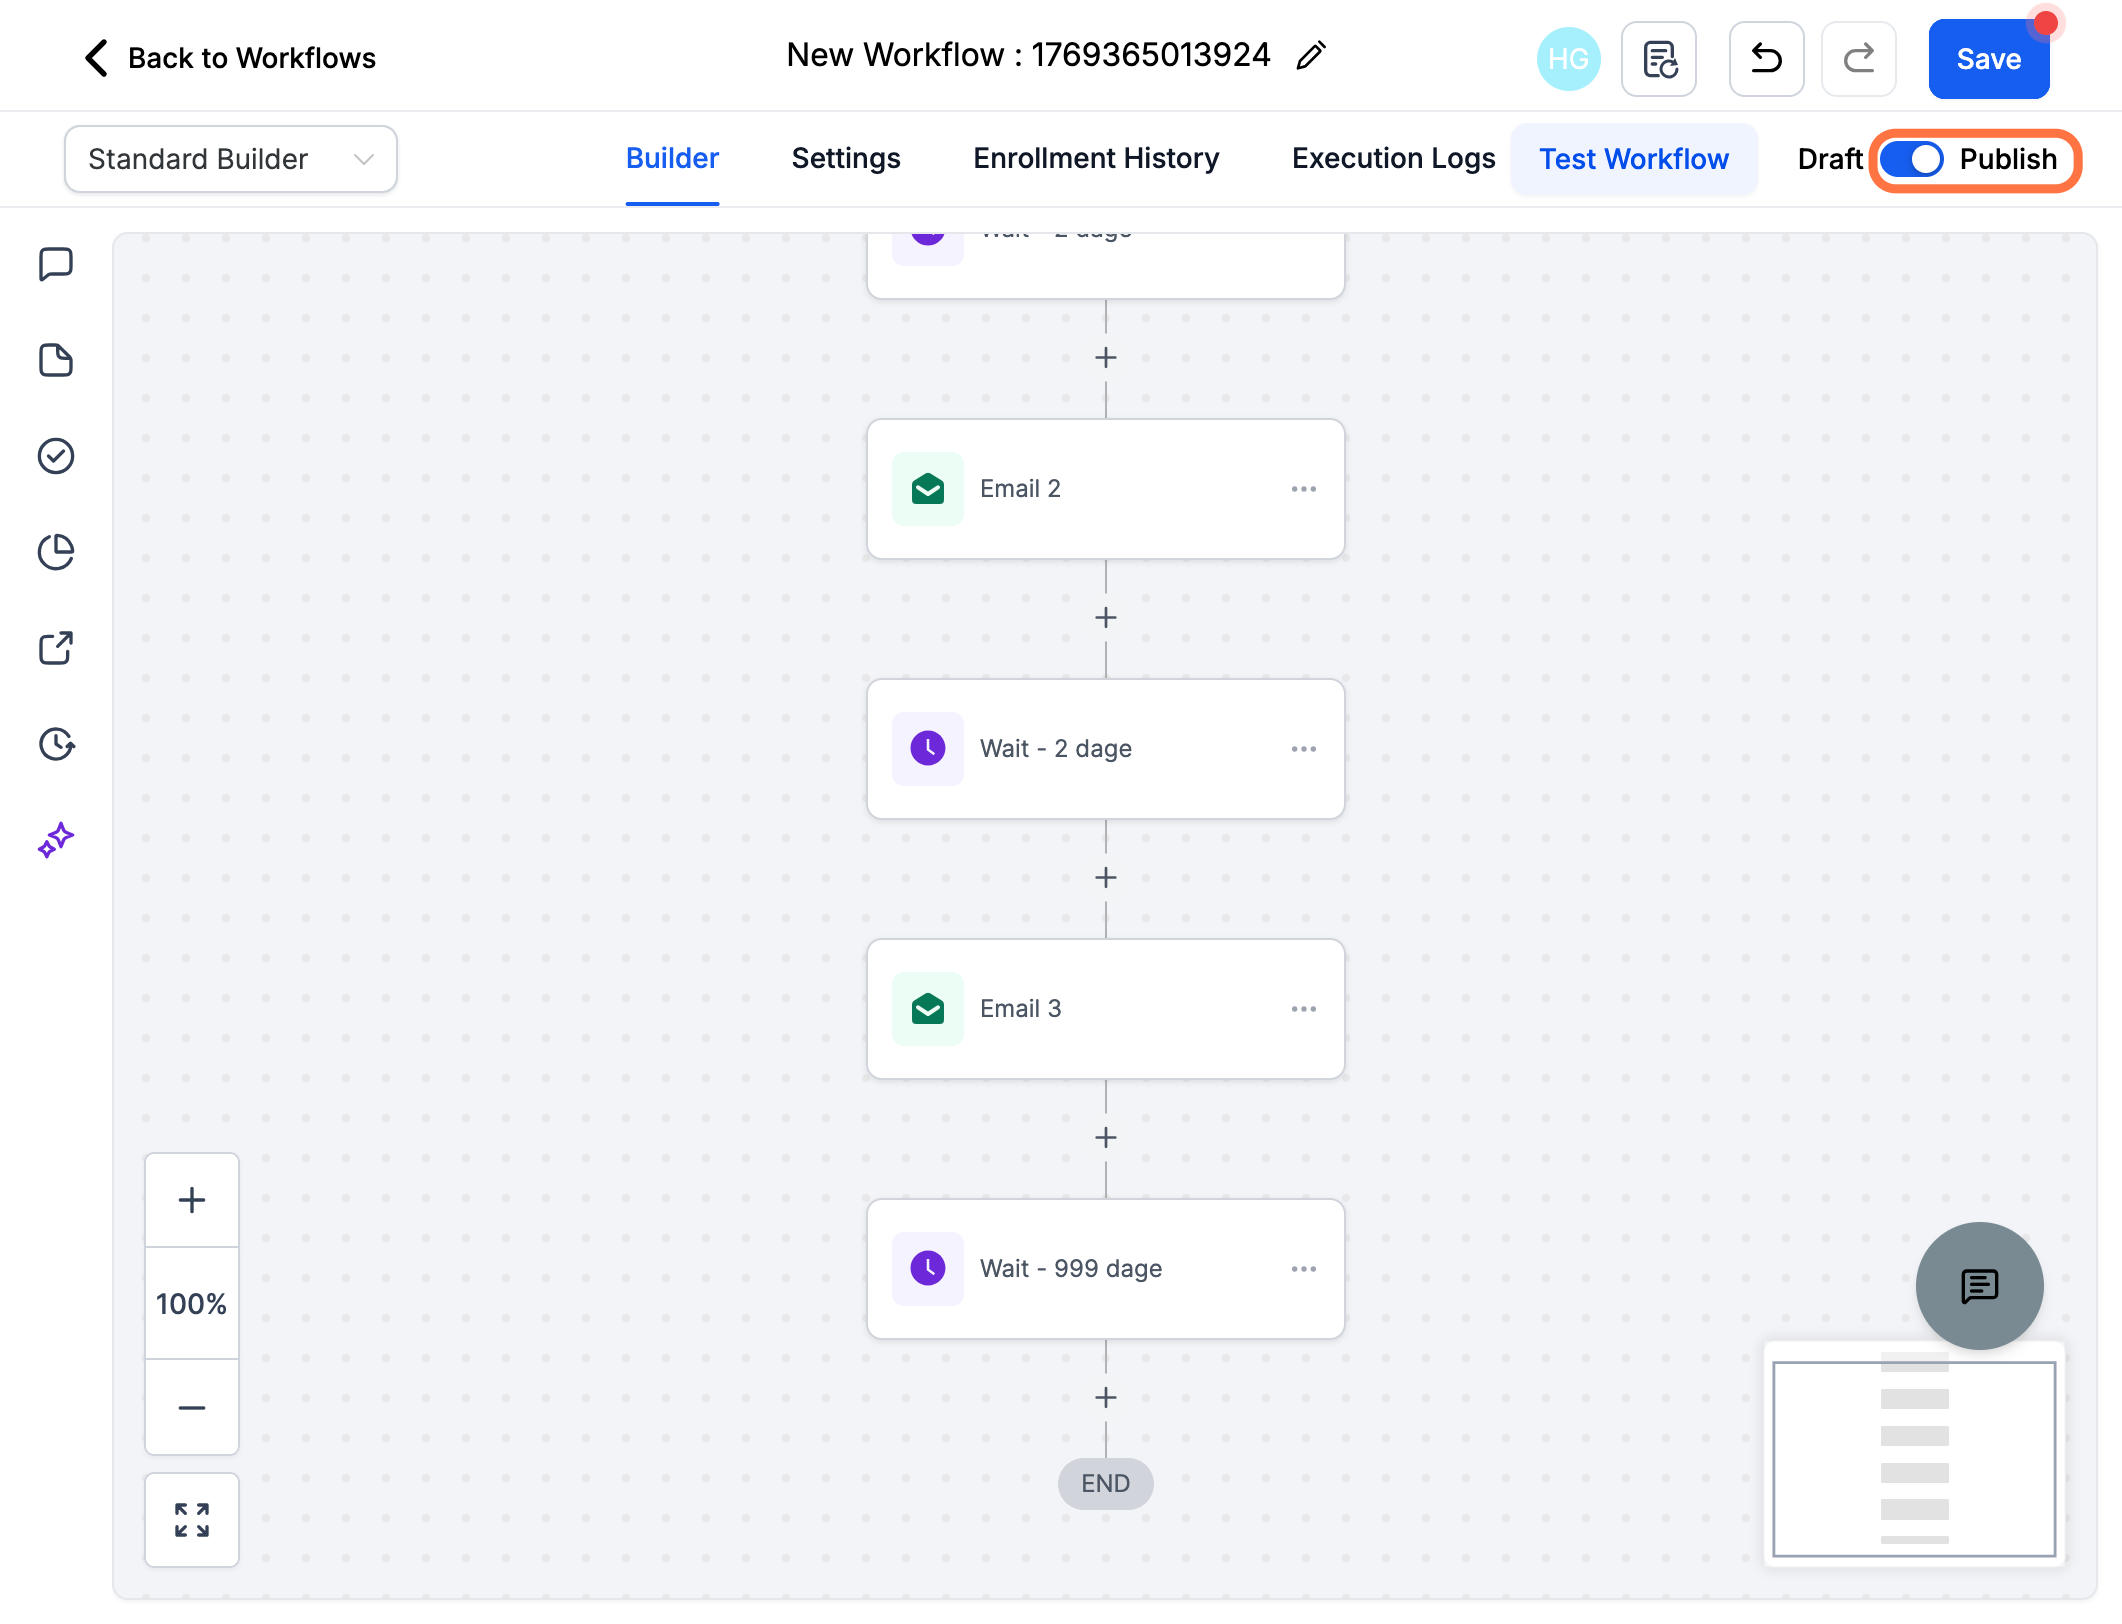Add step after Email 3
2122x1624 pixels.
1106,1138
